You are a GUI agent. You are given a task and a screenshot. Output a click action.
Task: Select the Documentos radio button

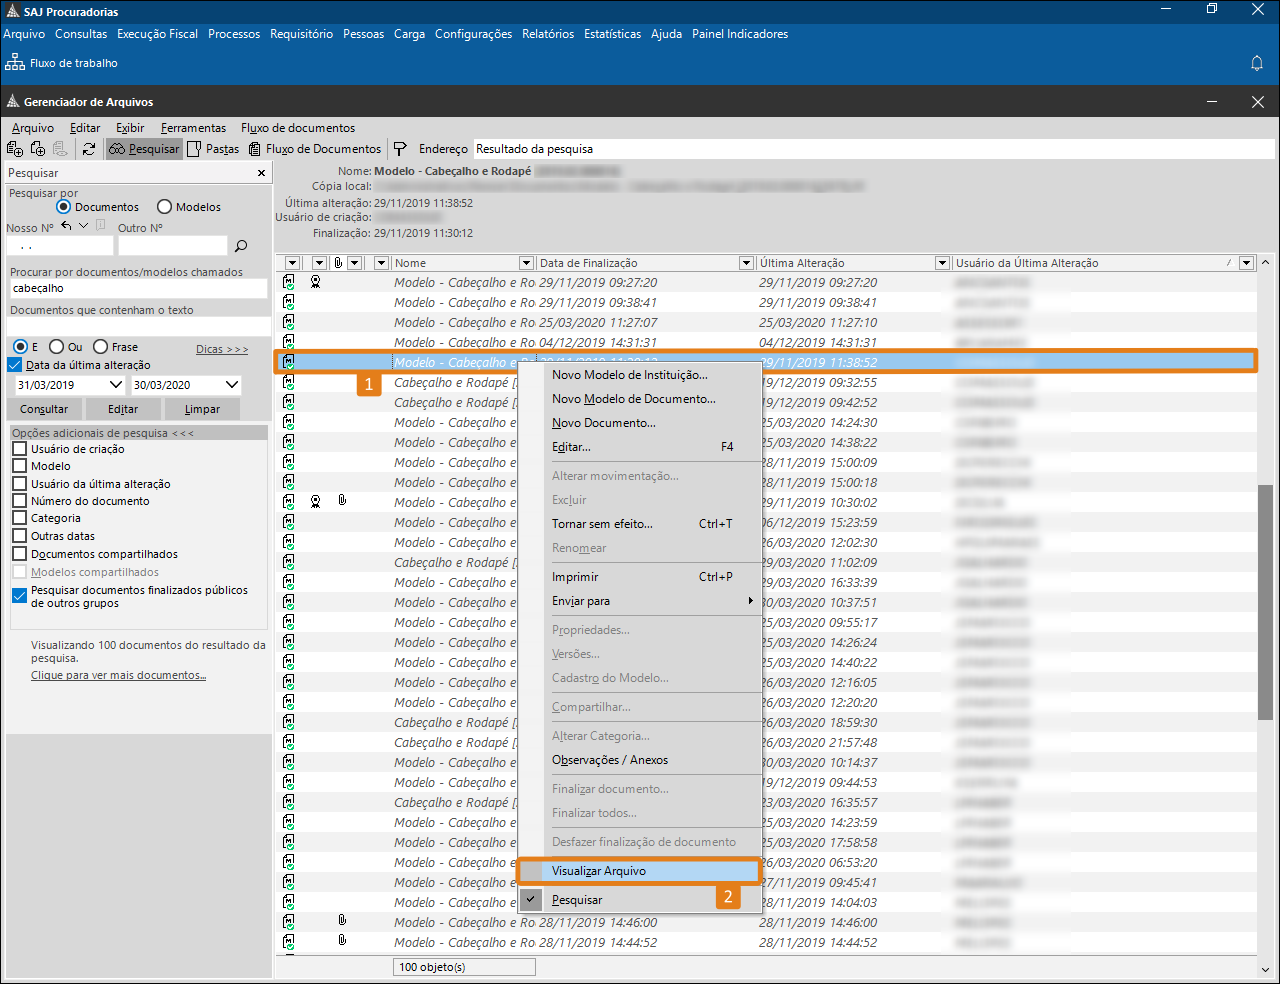[64, 207]
